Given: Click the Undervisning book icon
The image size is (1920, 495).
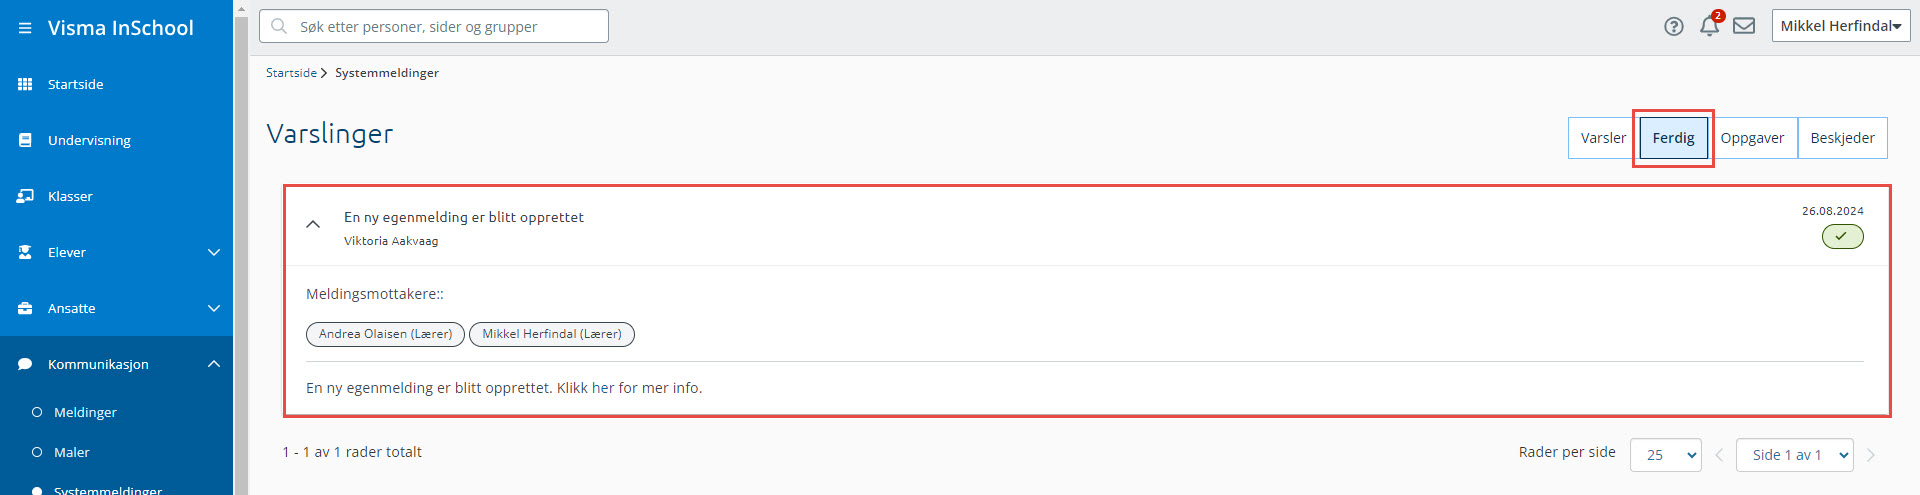Looking at the screenshot, I should (25, 140).
